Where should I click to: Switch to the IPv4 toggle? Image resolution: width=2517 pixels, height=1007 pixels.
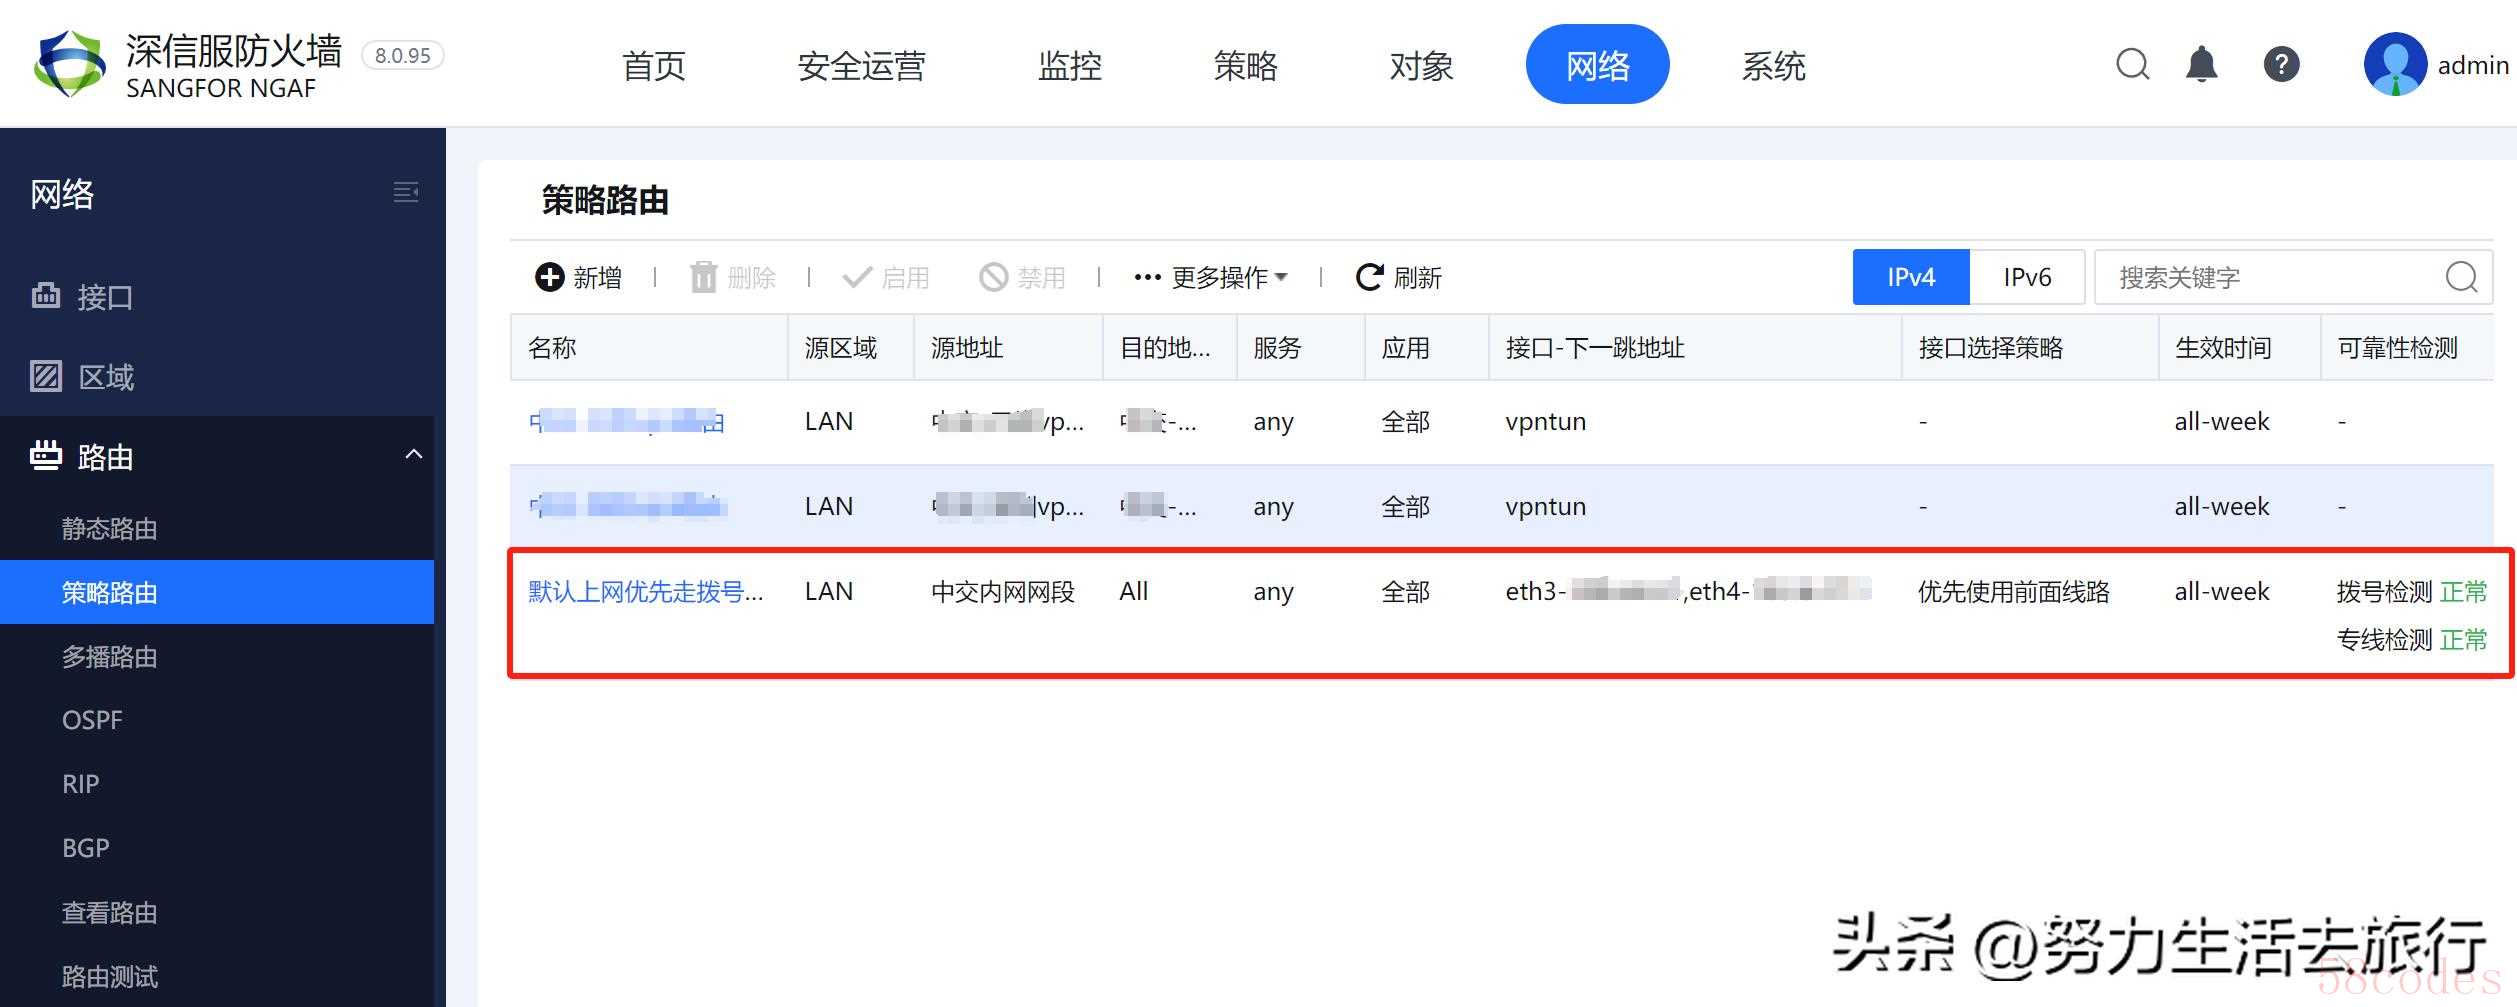1910,277
